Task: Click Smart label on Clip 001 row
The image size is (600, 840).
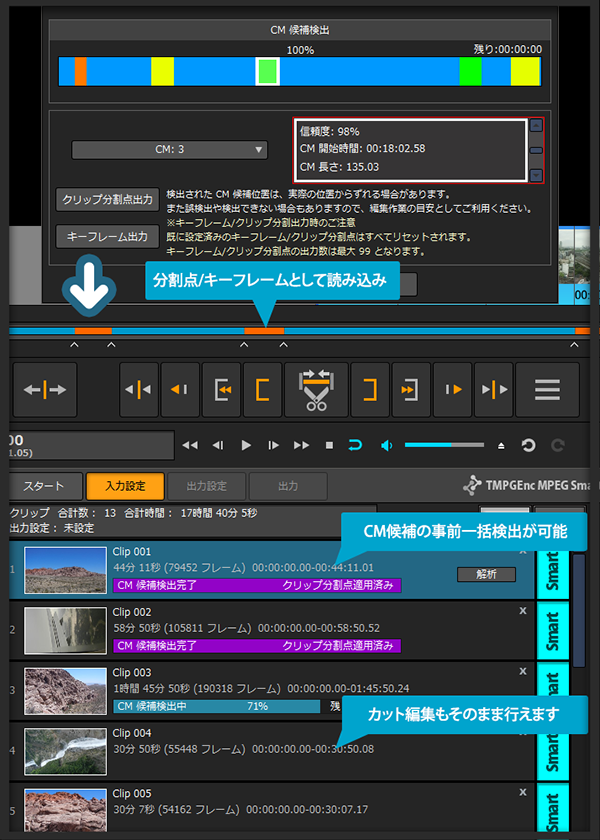Action: tap(552, 574)
